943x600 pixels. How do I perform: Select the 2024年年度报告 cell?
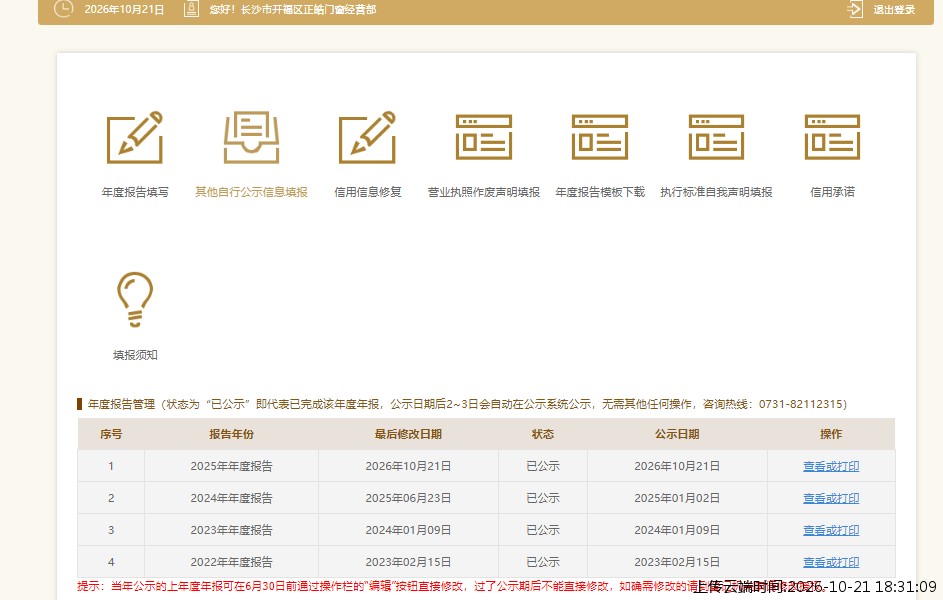tap(232, 498)
